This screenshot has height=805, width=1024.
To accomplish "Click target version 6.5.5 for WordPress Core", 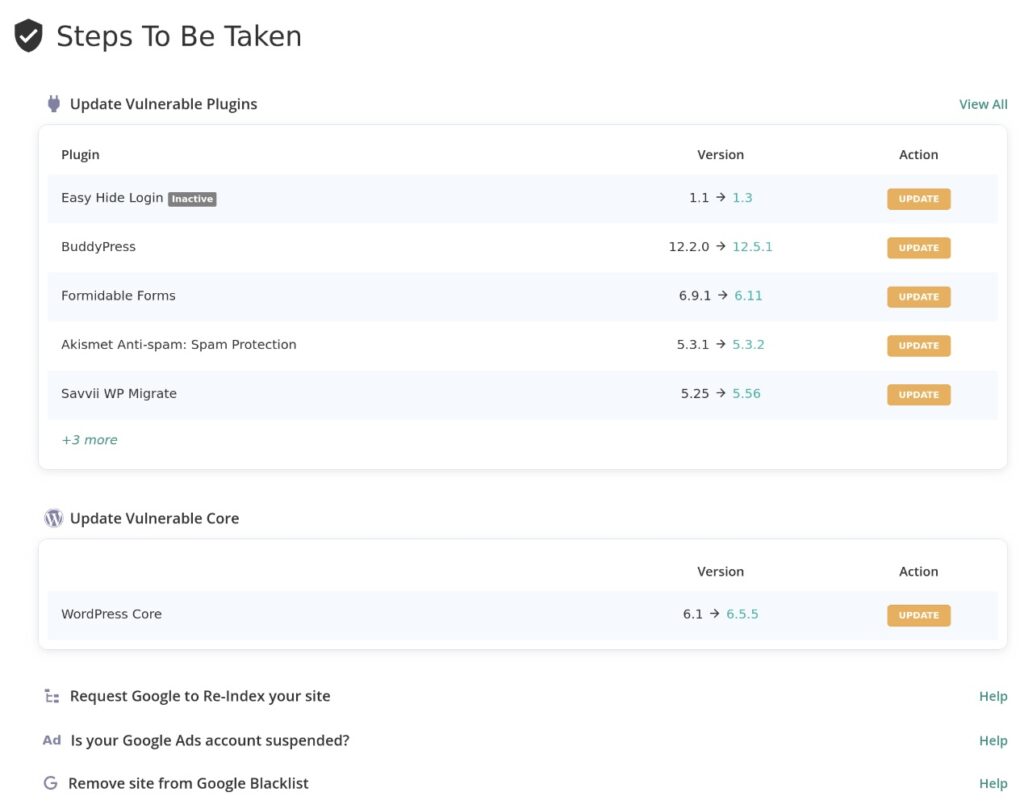I will coord(742,614).
